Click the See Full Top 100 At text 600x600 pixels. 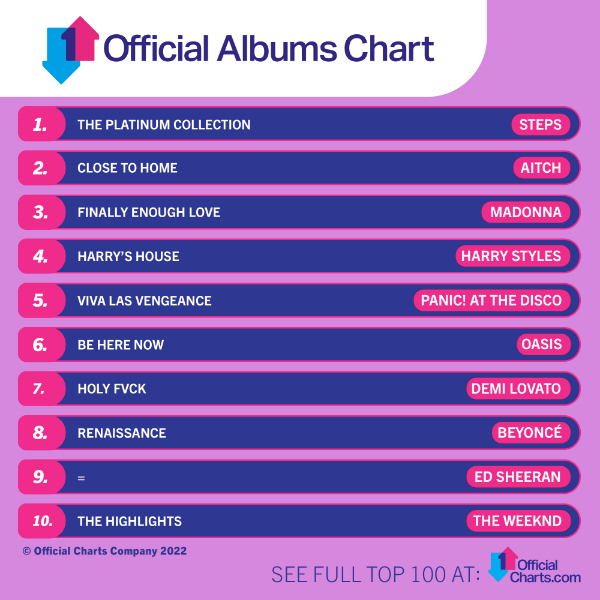[375, 574]
